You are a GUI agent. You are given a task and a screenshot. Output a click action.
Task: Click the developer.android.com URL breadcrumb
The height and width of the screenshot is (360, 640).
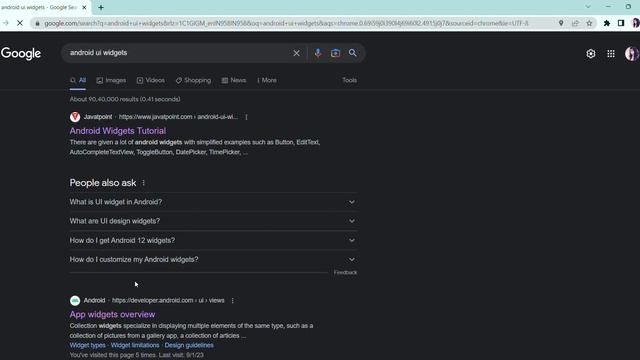pyautogui.click(x=168, y=301)
